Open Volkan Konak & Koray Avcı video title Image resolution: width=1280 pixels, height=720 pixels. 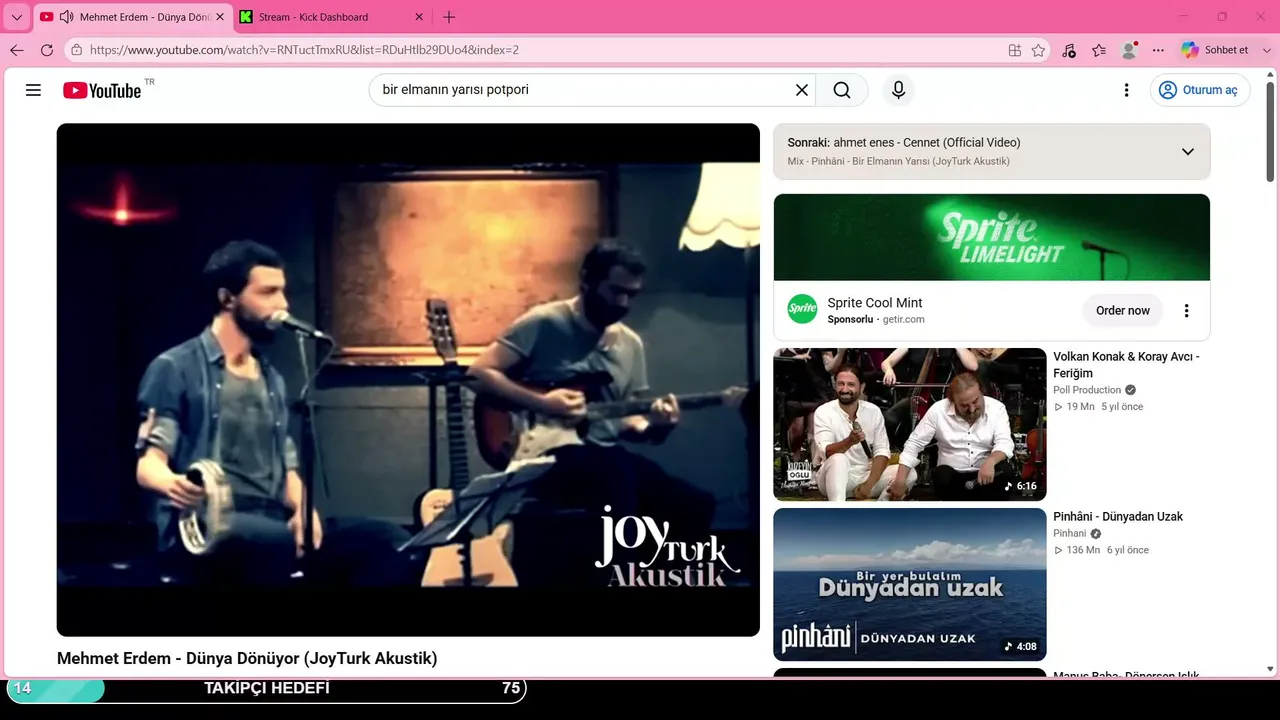click(x=1126, y=365)
